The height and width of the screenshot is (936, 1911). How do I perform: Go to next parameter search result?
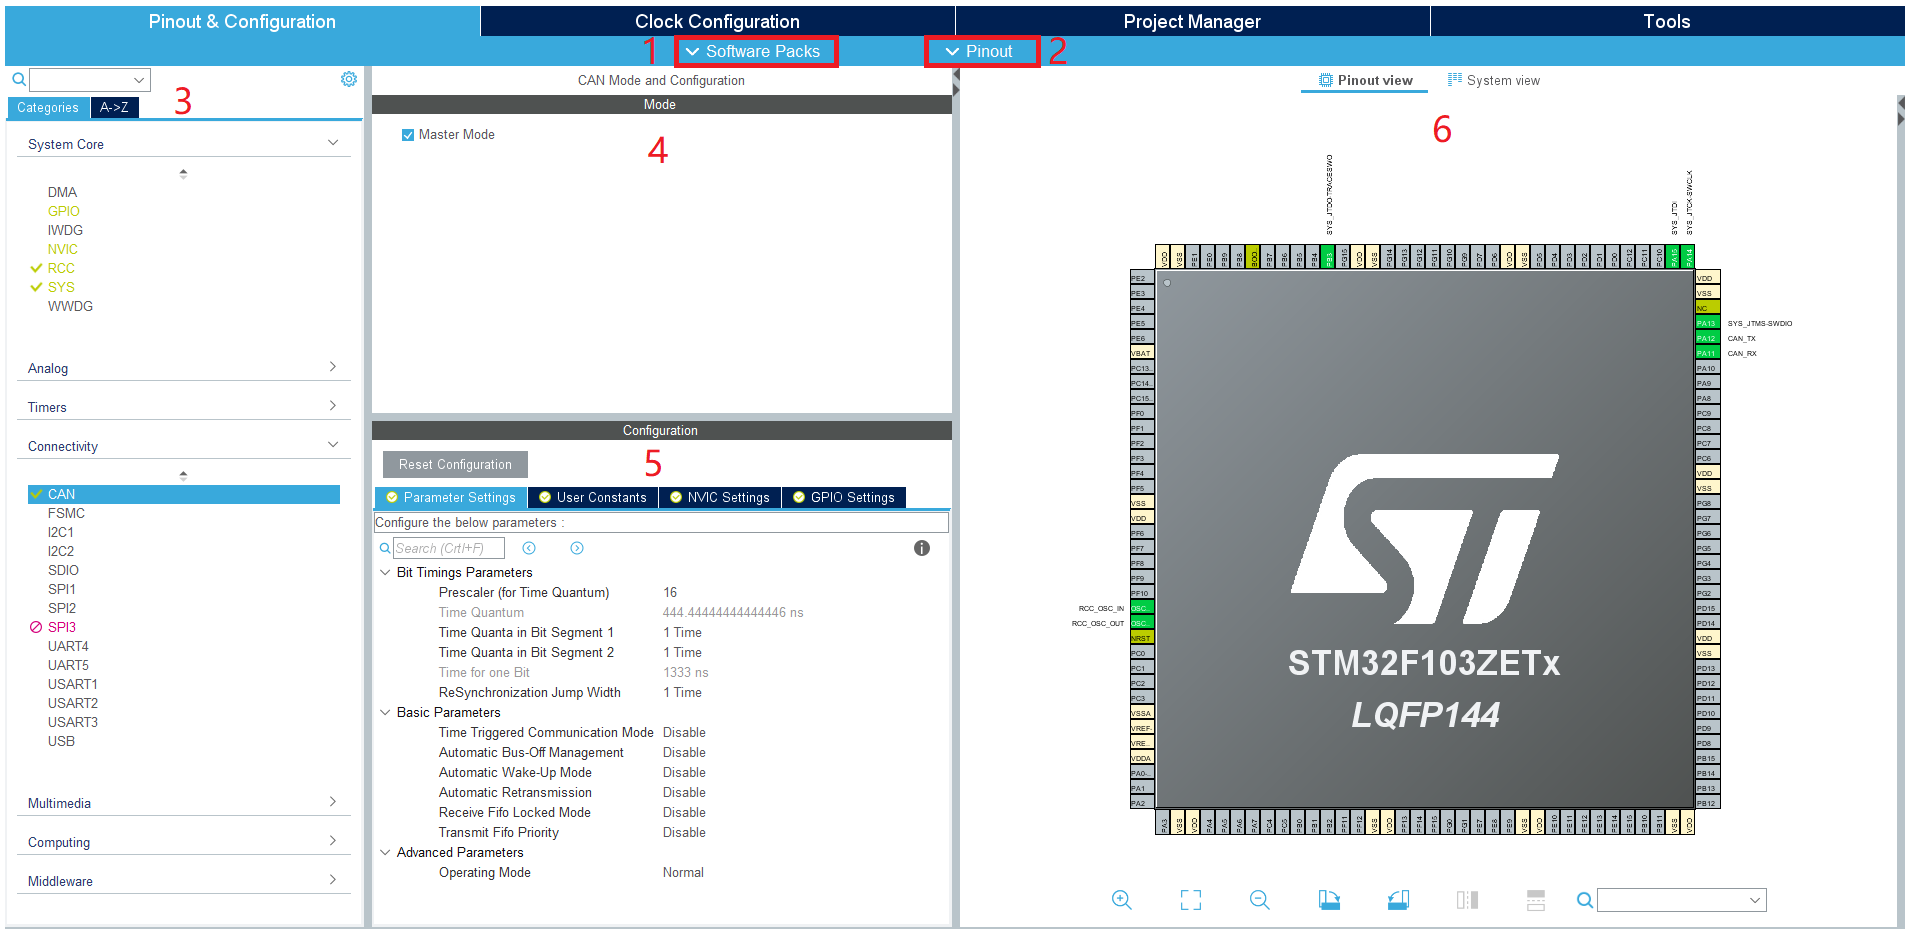coord(577,548)
